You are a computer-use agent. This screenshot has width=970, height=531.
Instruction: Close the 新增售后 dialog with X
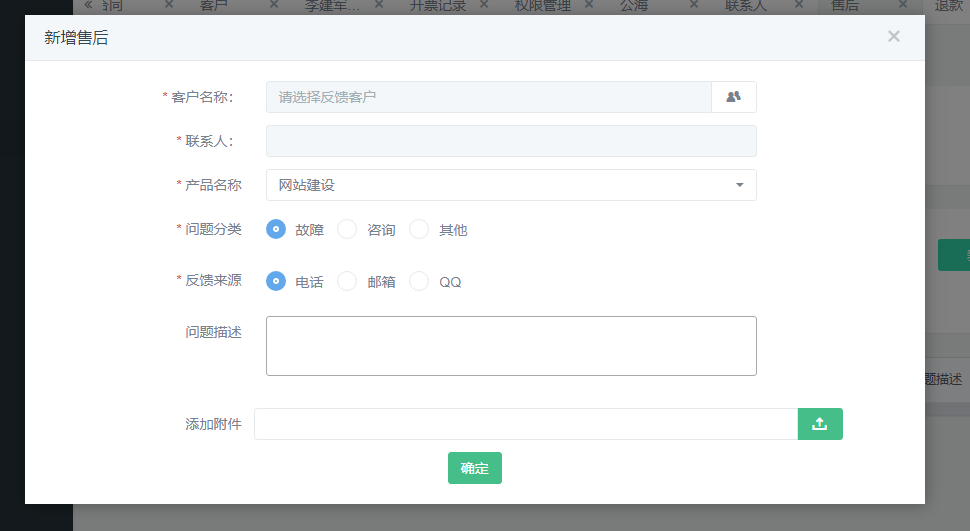(893, 37)
